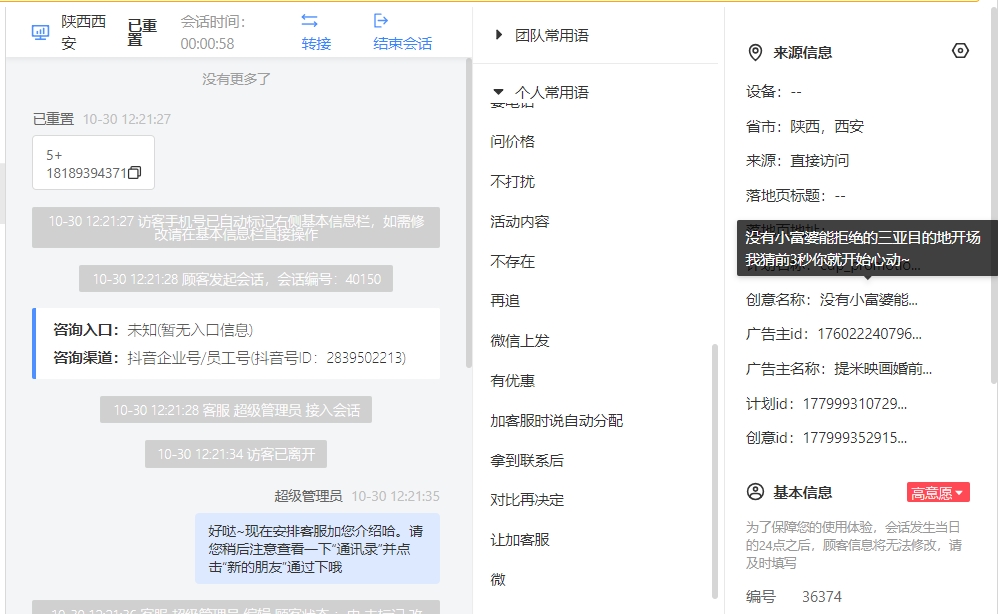
Task: Select the 拿到联系后 quick phrase
Action: (x=527, y=460)
